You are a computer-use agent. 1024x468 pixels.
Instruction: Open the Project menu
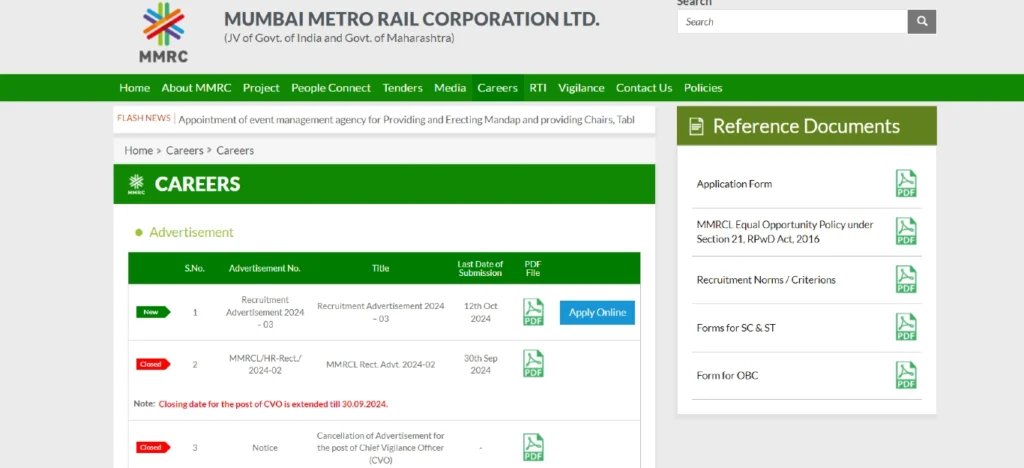coord(261,87)
